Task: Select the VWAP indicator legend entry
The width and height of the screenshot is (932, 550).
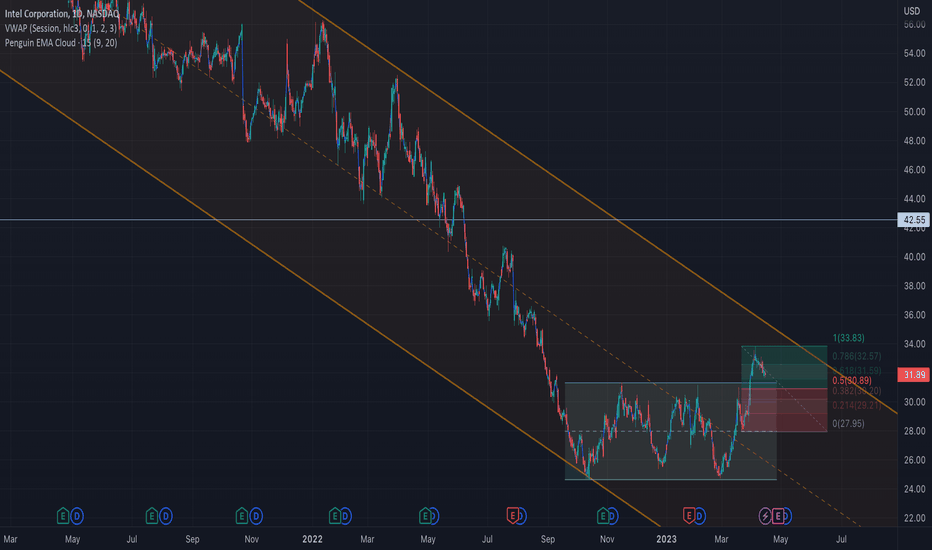Action: coord(61,28)
